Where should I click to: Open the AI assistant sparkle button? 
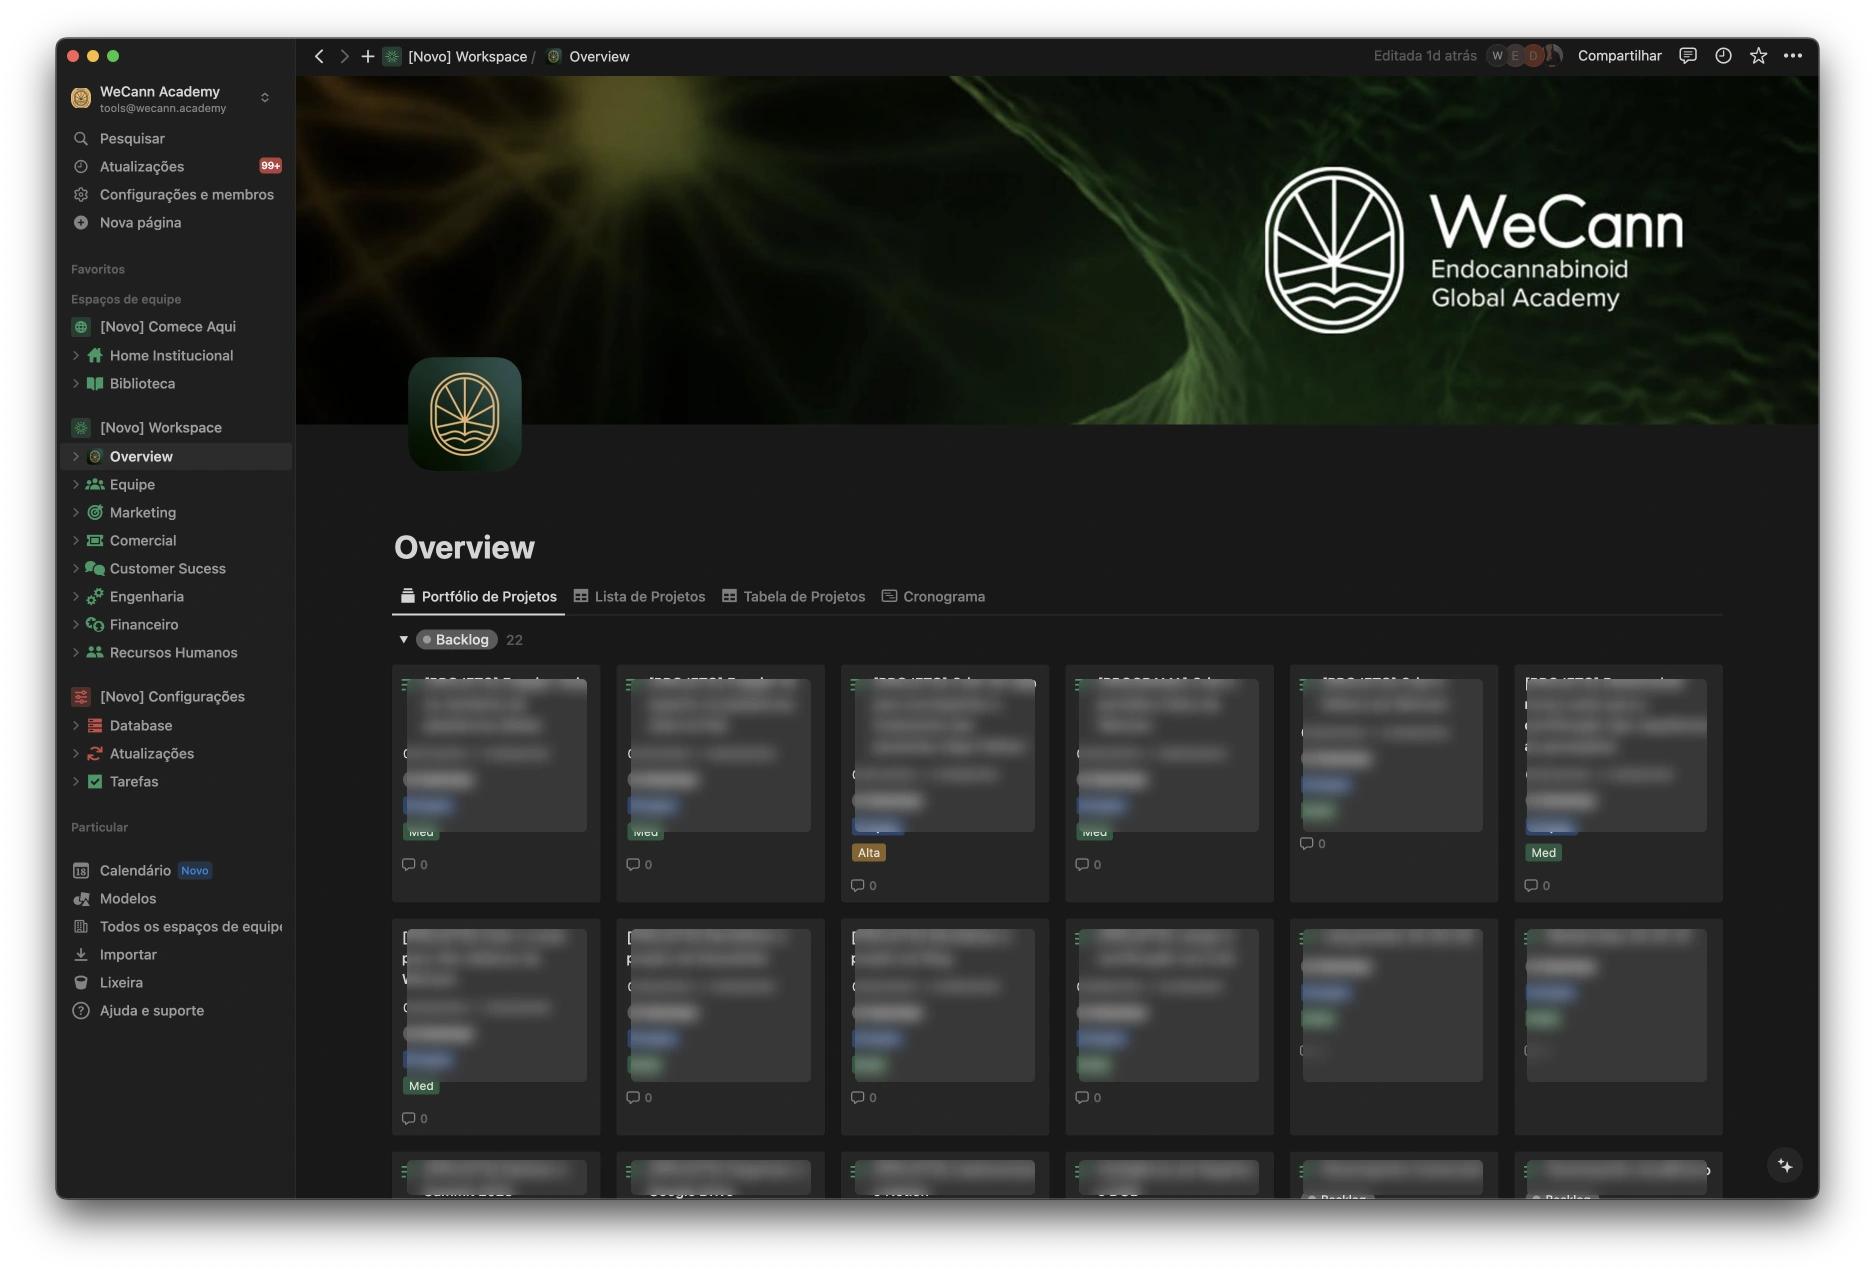(1785, 1165)
